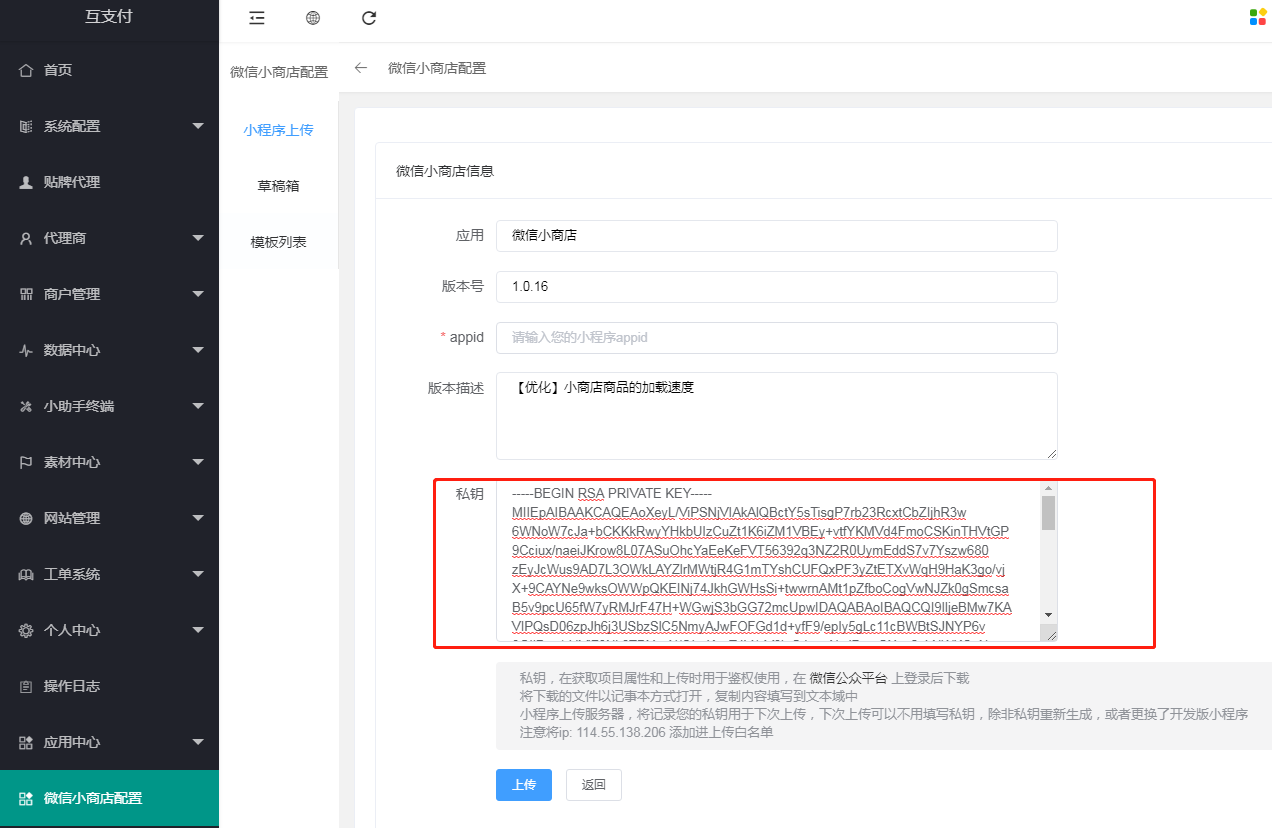The width and height of the screenshot is (1272, 828).
Task: Open the 首页 home icon
Action: coord(26,70)
